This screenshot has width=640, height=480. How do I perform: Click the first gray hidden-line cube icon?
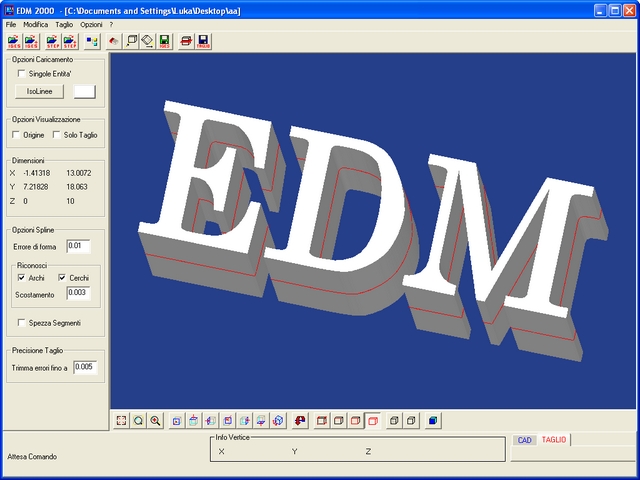click(394, 420)
